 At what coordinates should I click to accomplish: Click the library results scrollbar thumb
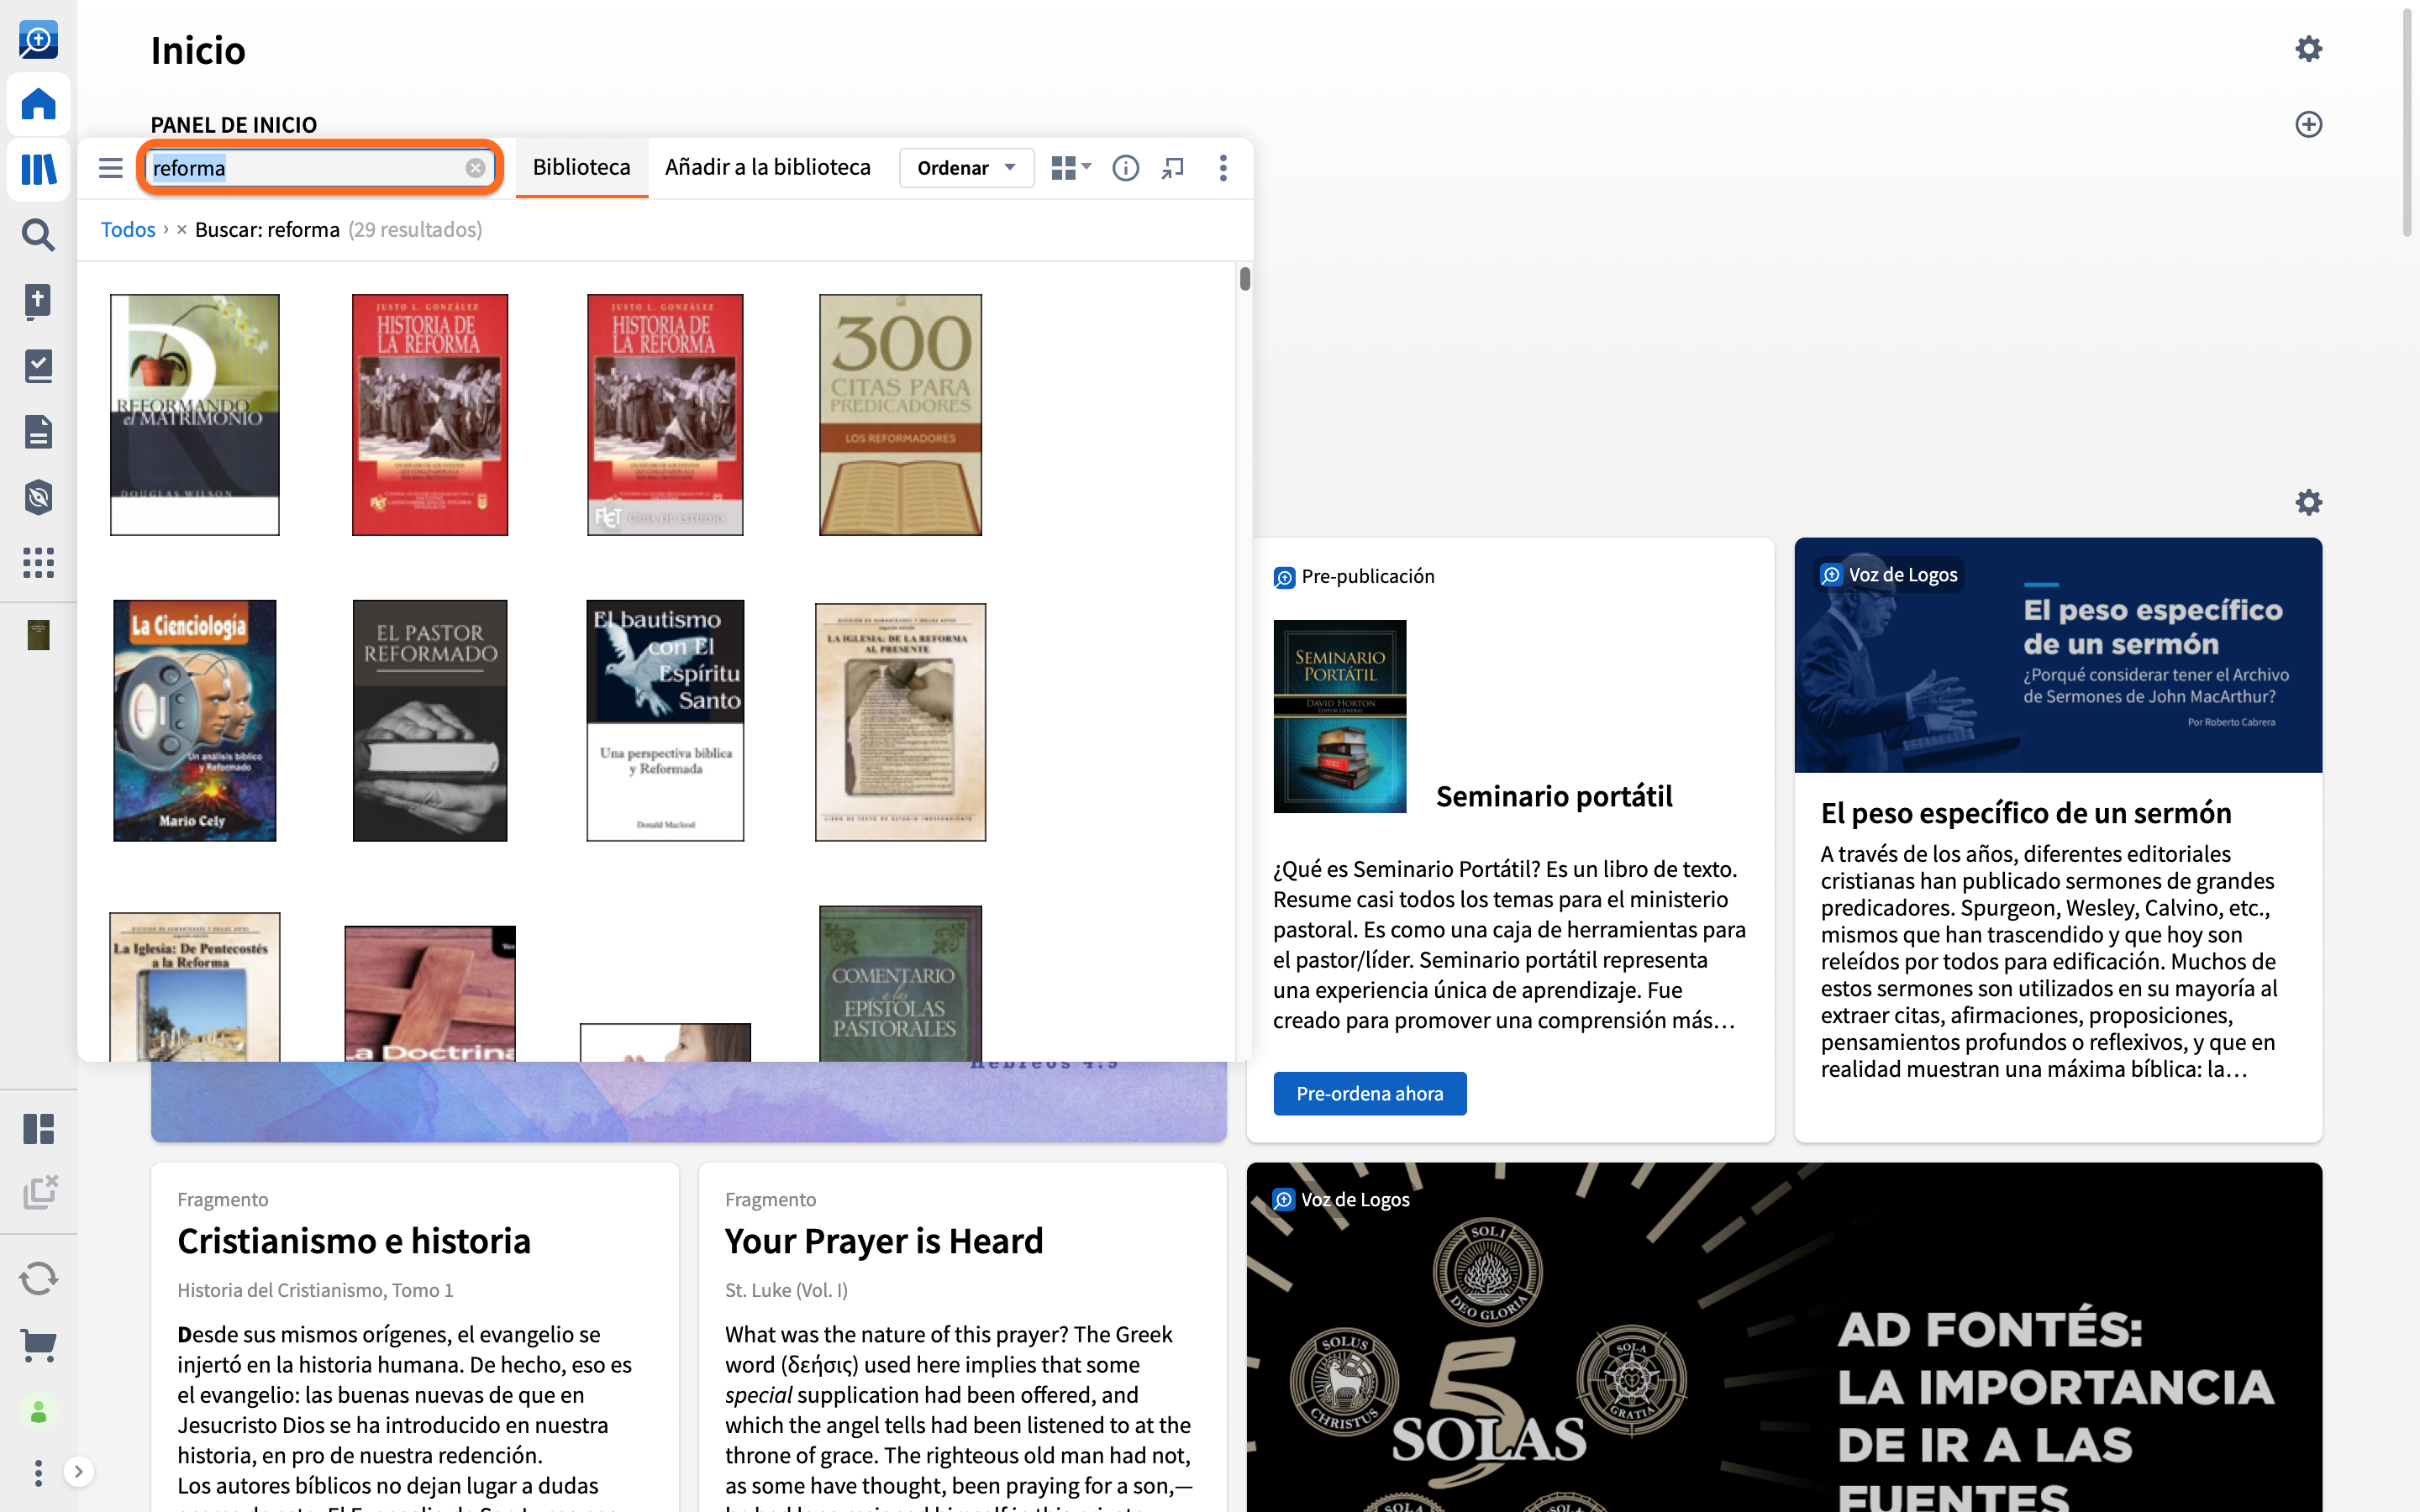point(1244,279)
